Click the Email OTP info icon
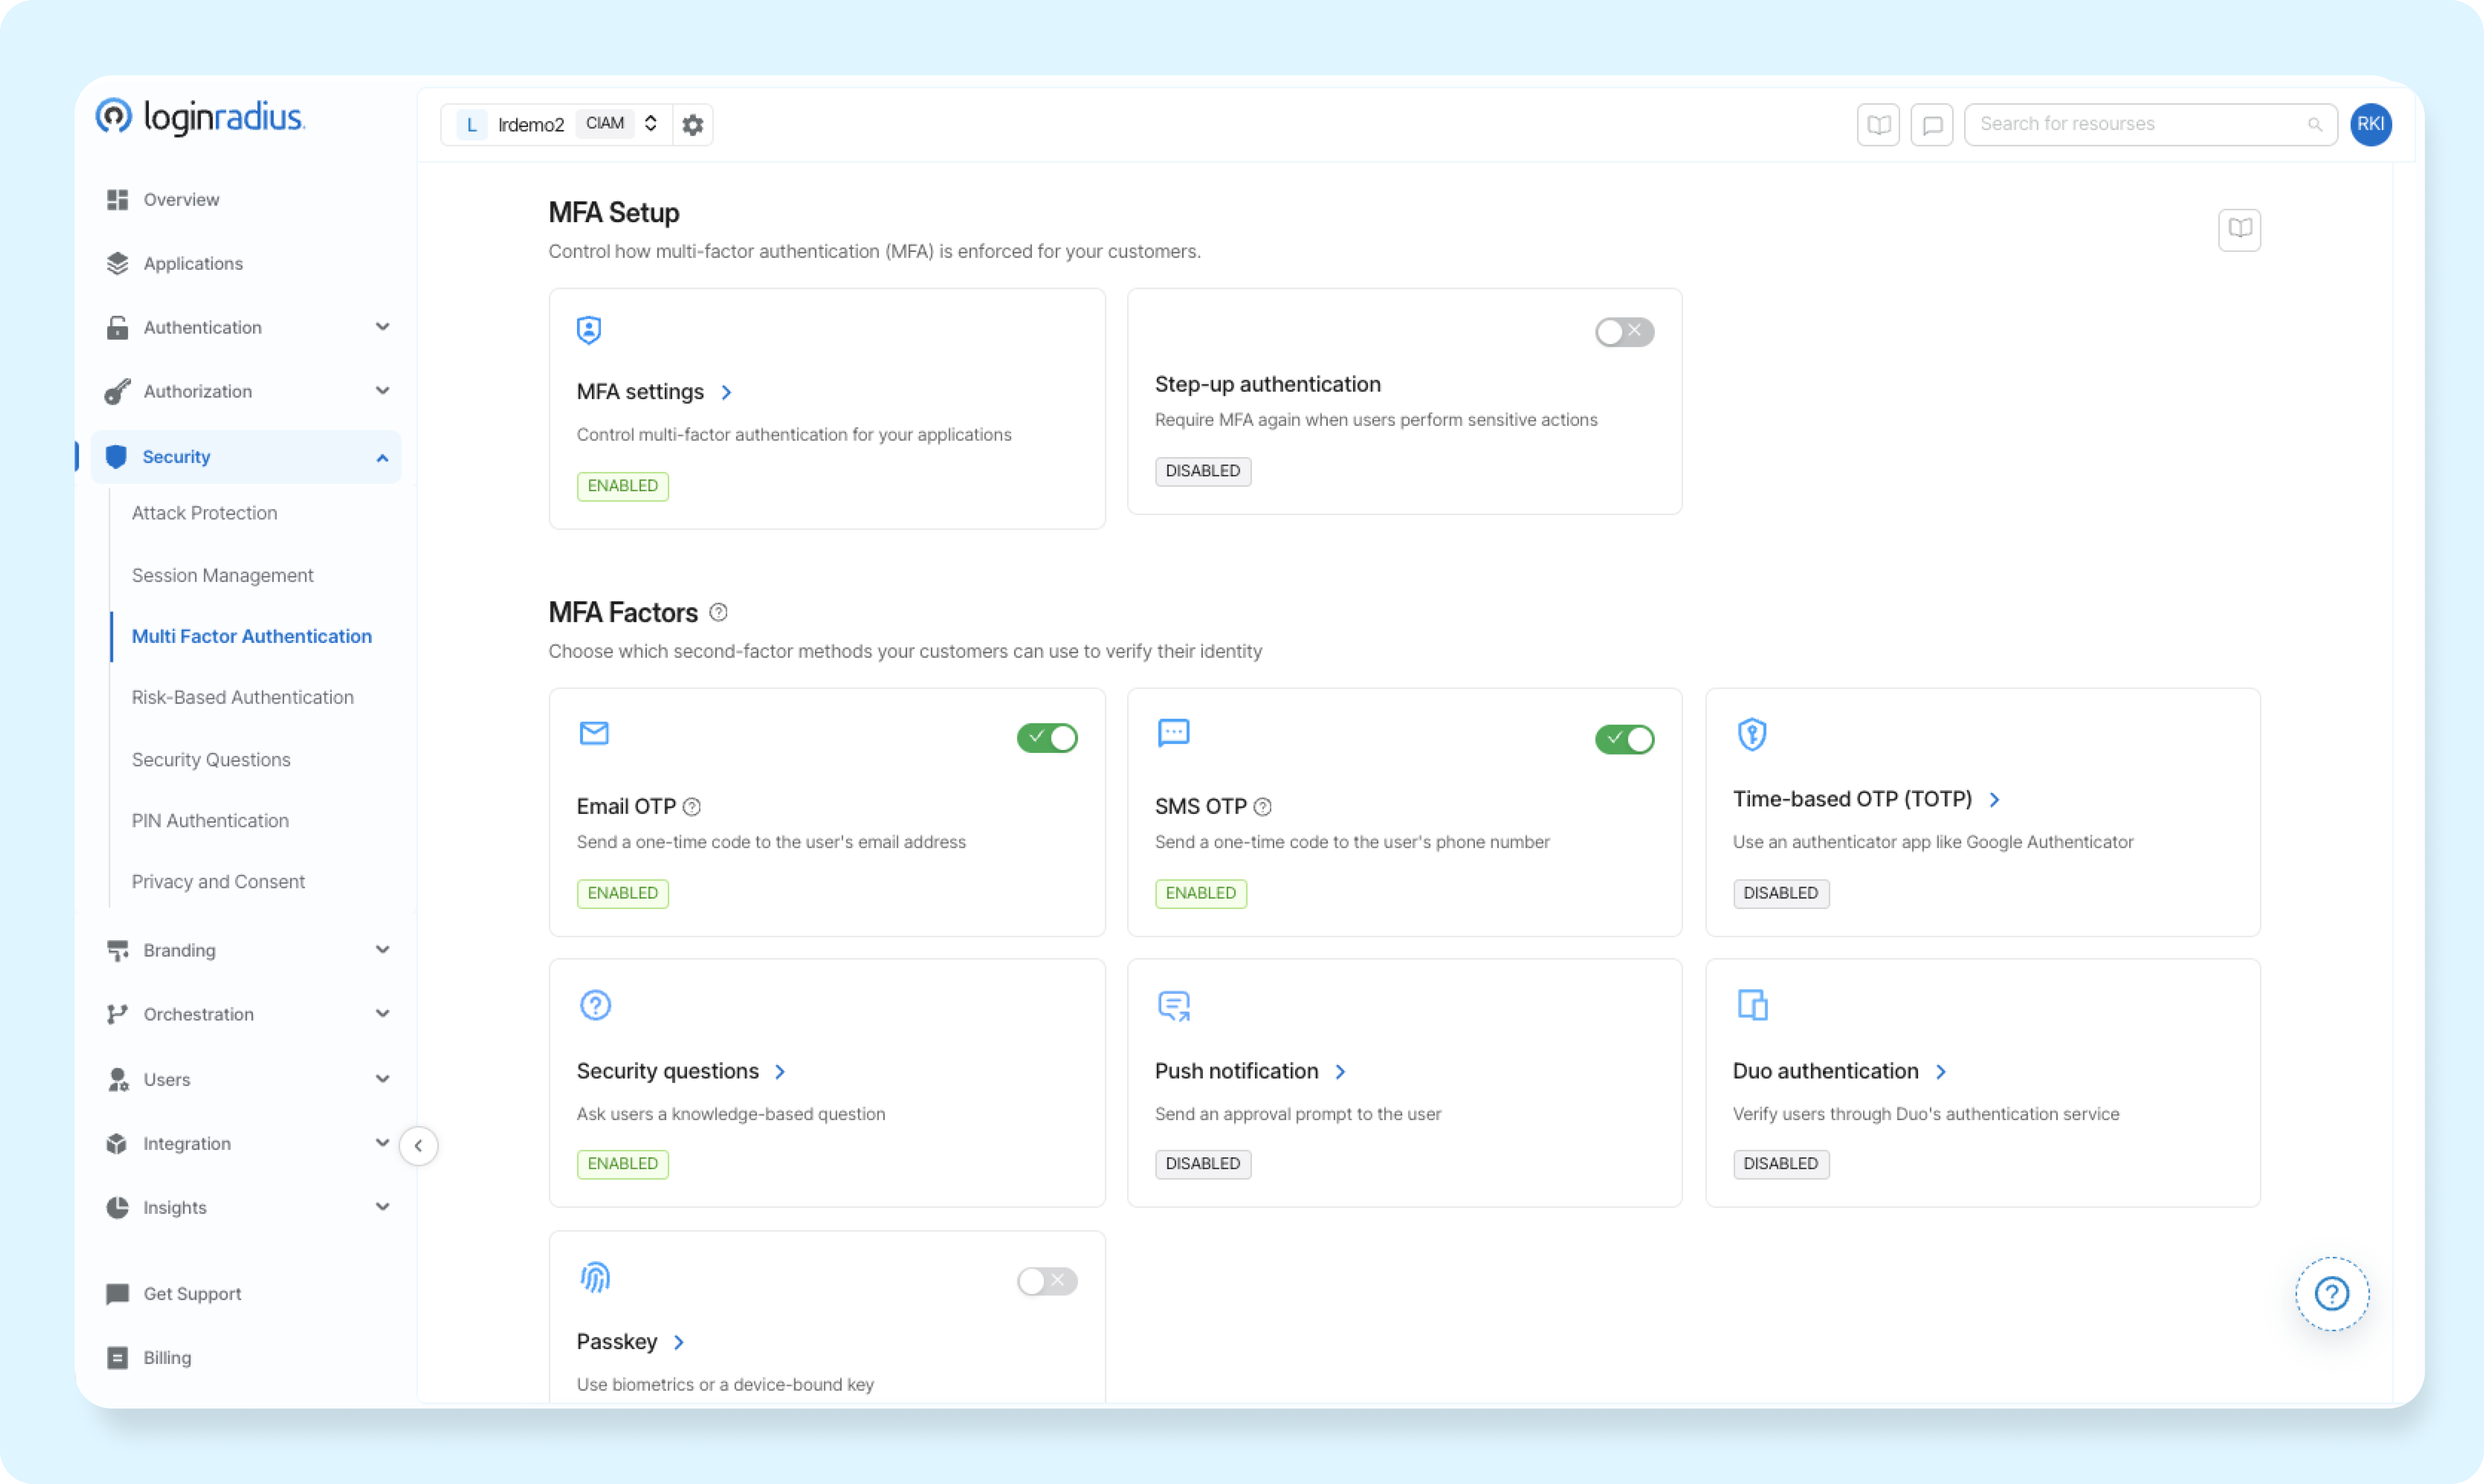The width and height of the screenshot is (2484, 1484). pos(691,807)
